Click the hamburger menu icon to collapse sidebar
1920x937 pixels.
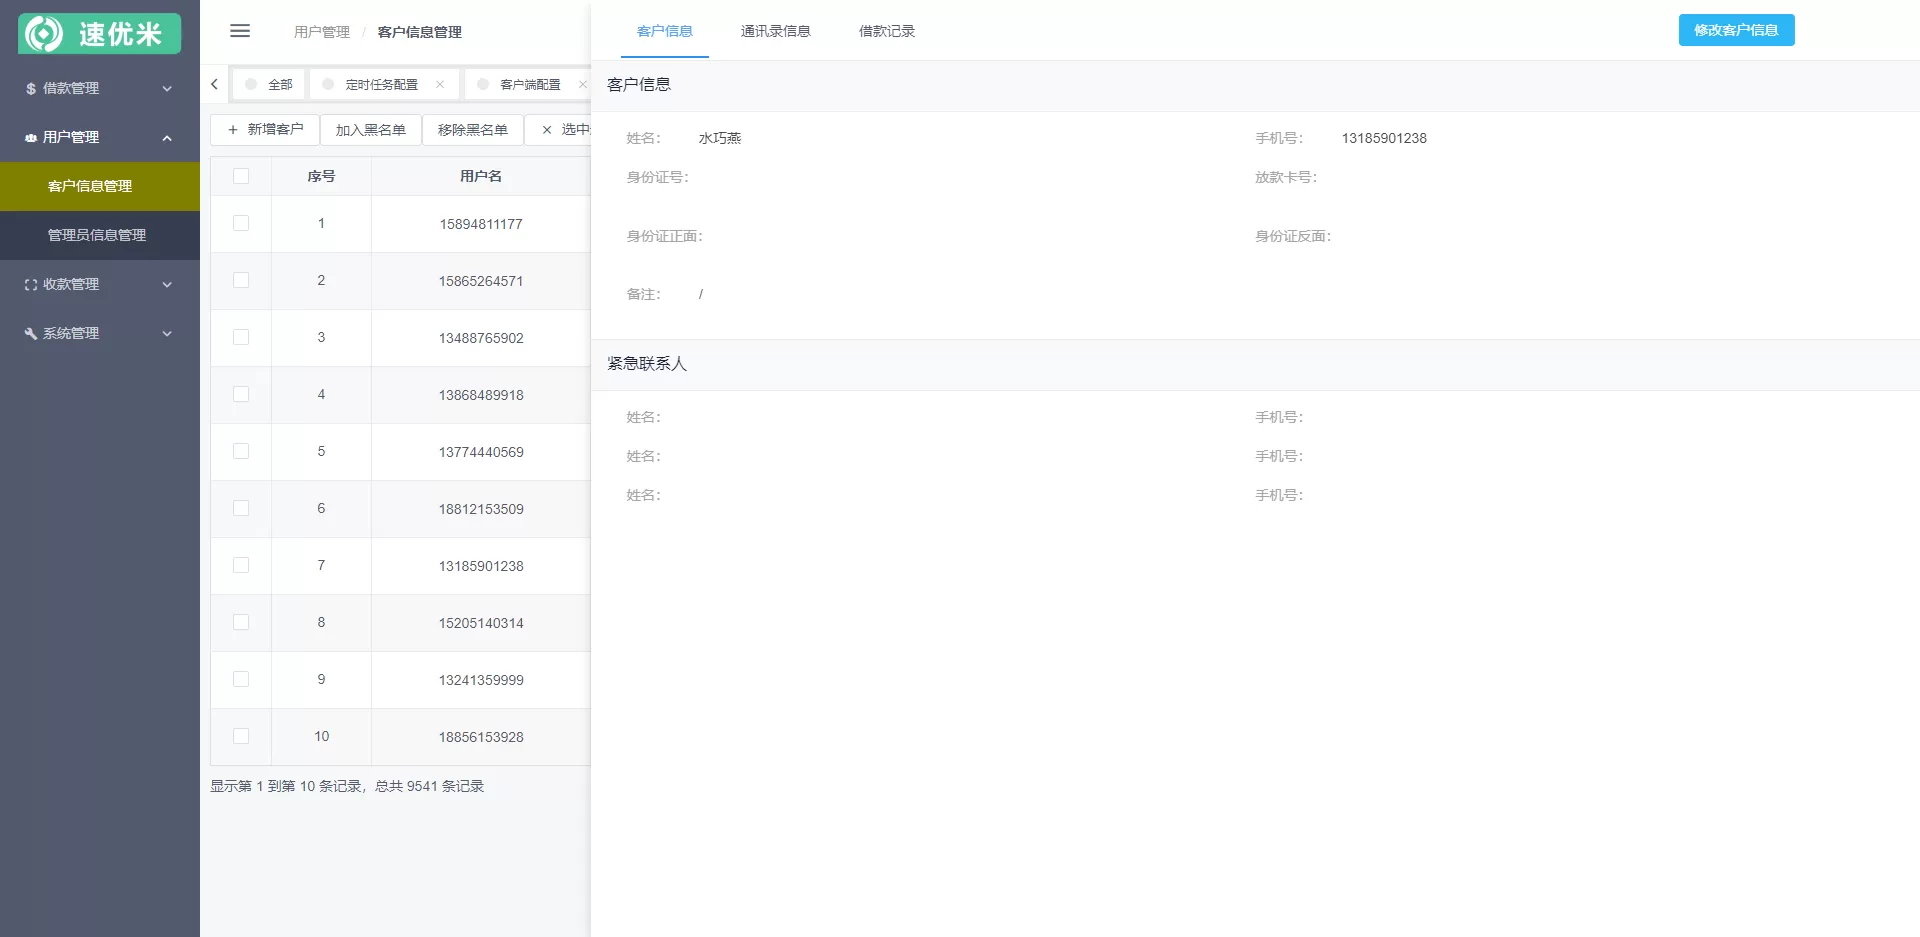(x=240, y=31)
